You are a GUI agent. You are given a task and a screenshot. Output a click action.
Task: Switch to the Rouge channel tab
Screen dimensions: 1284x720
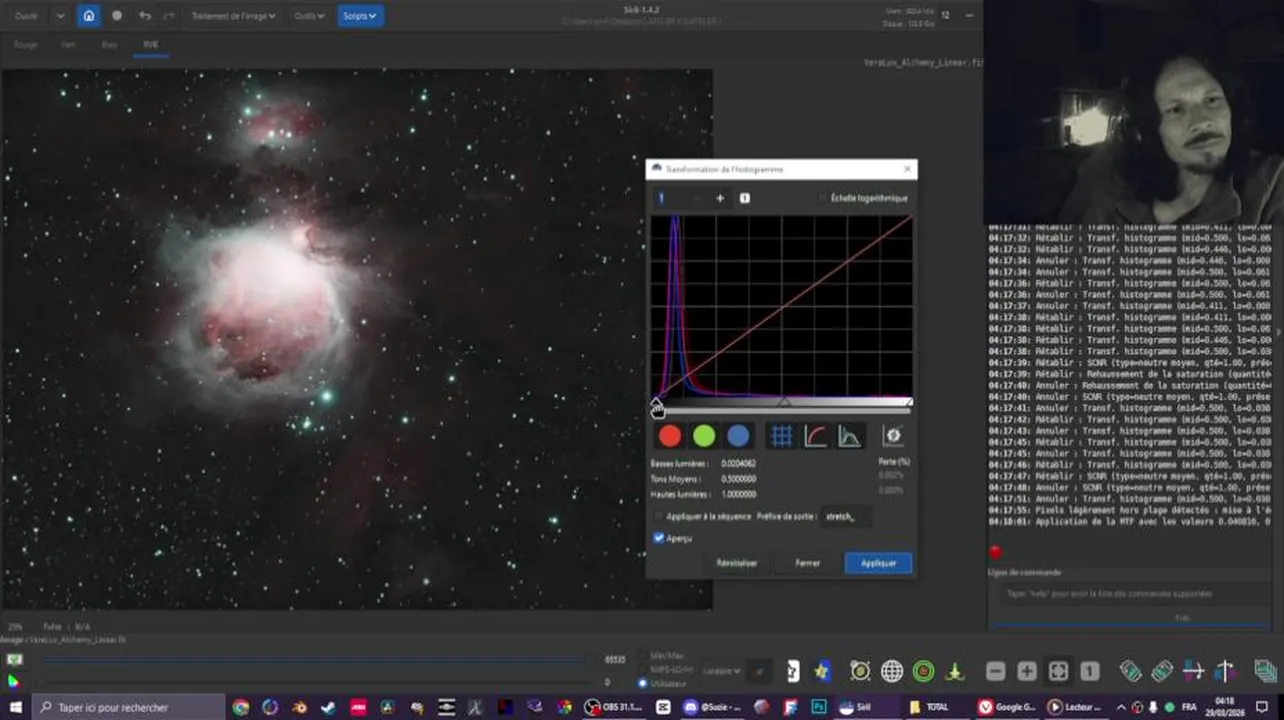pyautogui.click(x=26, y=45)
